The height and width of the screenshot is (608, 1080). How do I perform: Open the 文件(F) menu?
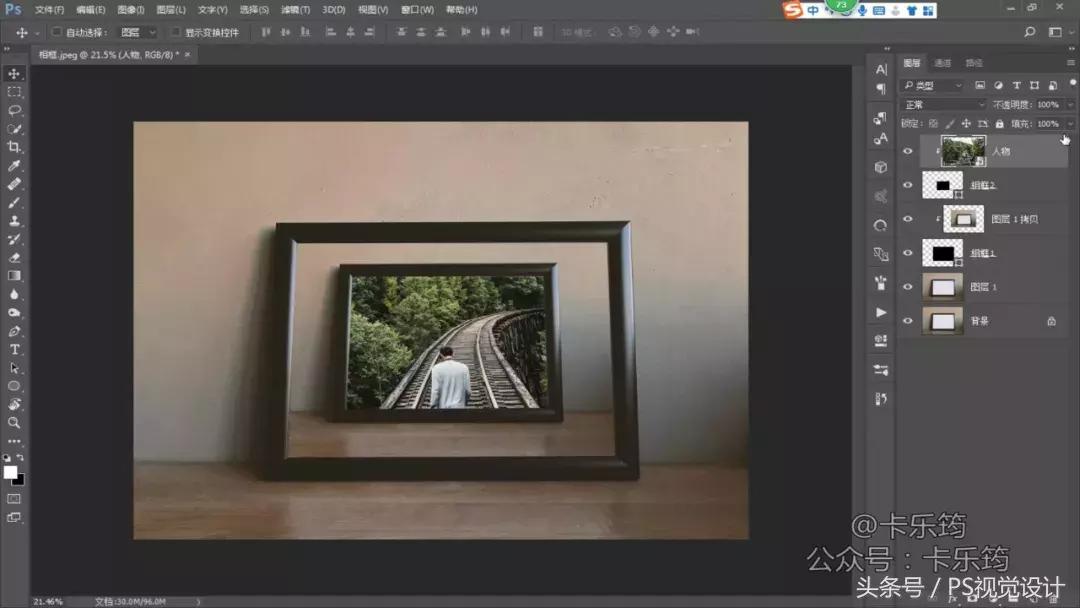point(50,10)
